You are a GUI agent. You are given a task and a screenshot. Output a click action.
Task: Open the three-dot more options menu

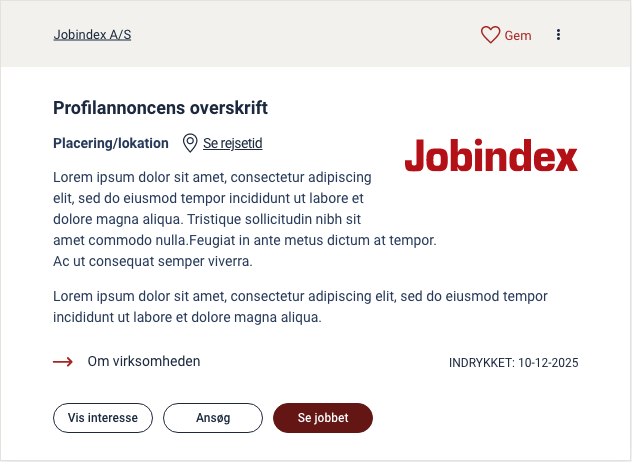point(558,35)
